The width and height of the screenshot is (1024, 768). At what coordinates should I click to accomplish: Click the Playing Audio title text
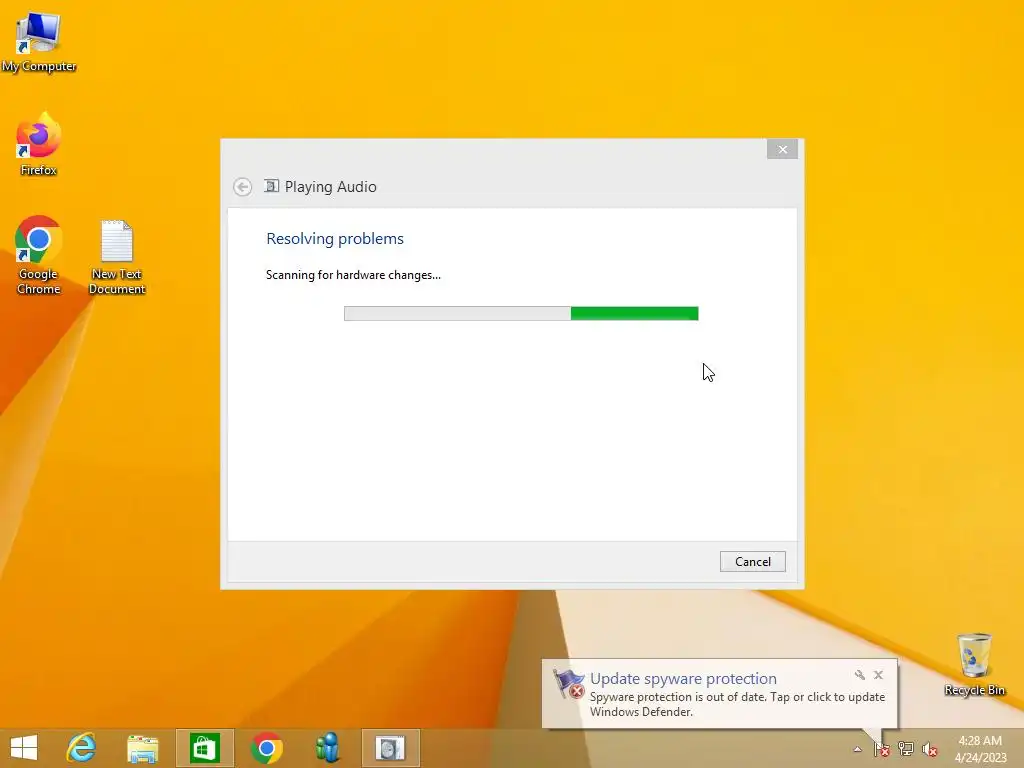[x=330, y=187]
